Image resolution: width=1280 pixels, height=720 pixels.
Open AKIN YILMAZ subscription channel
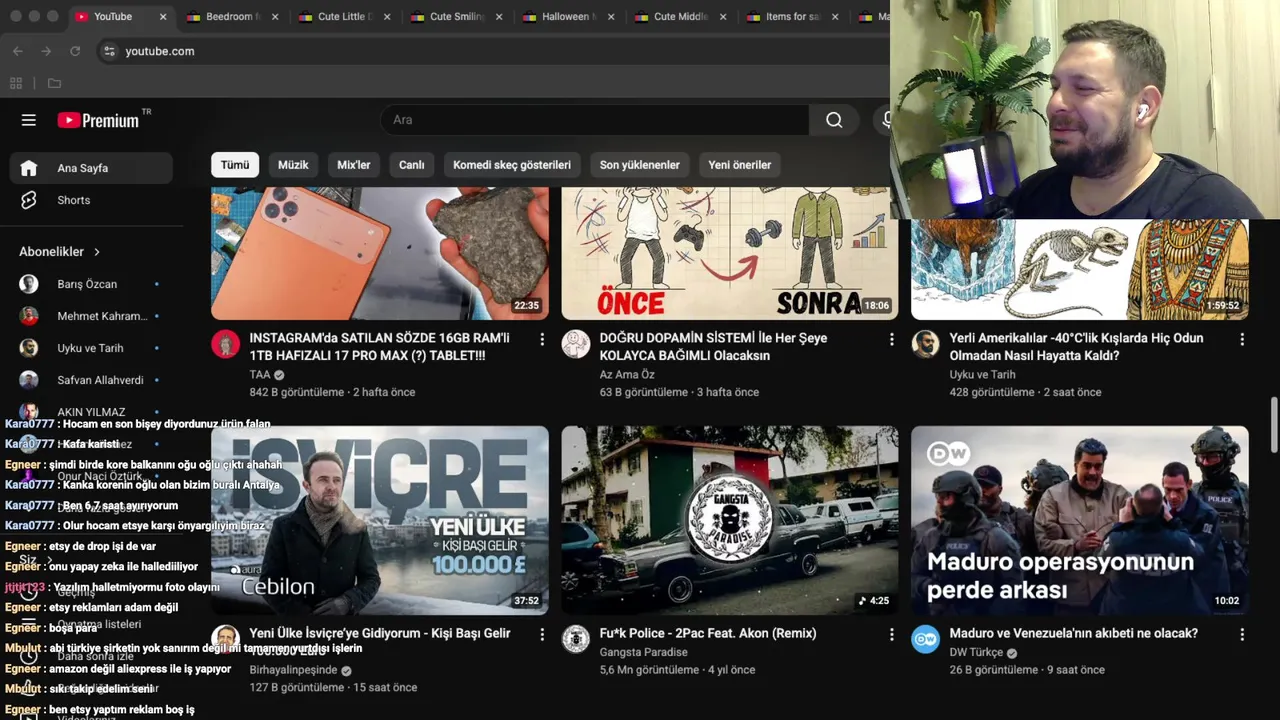pyautogui.click(x=91, y=412)
